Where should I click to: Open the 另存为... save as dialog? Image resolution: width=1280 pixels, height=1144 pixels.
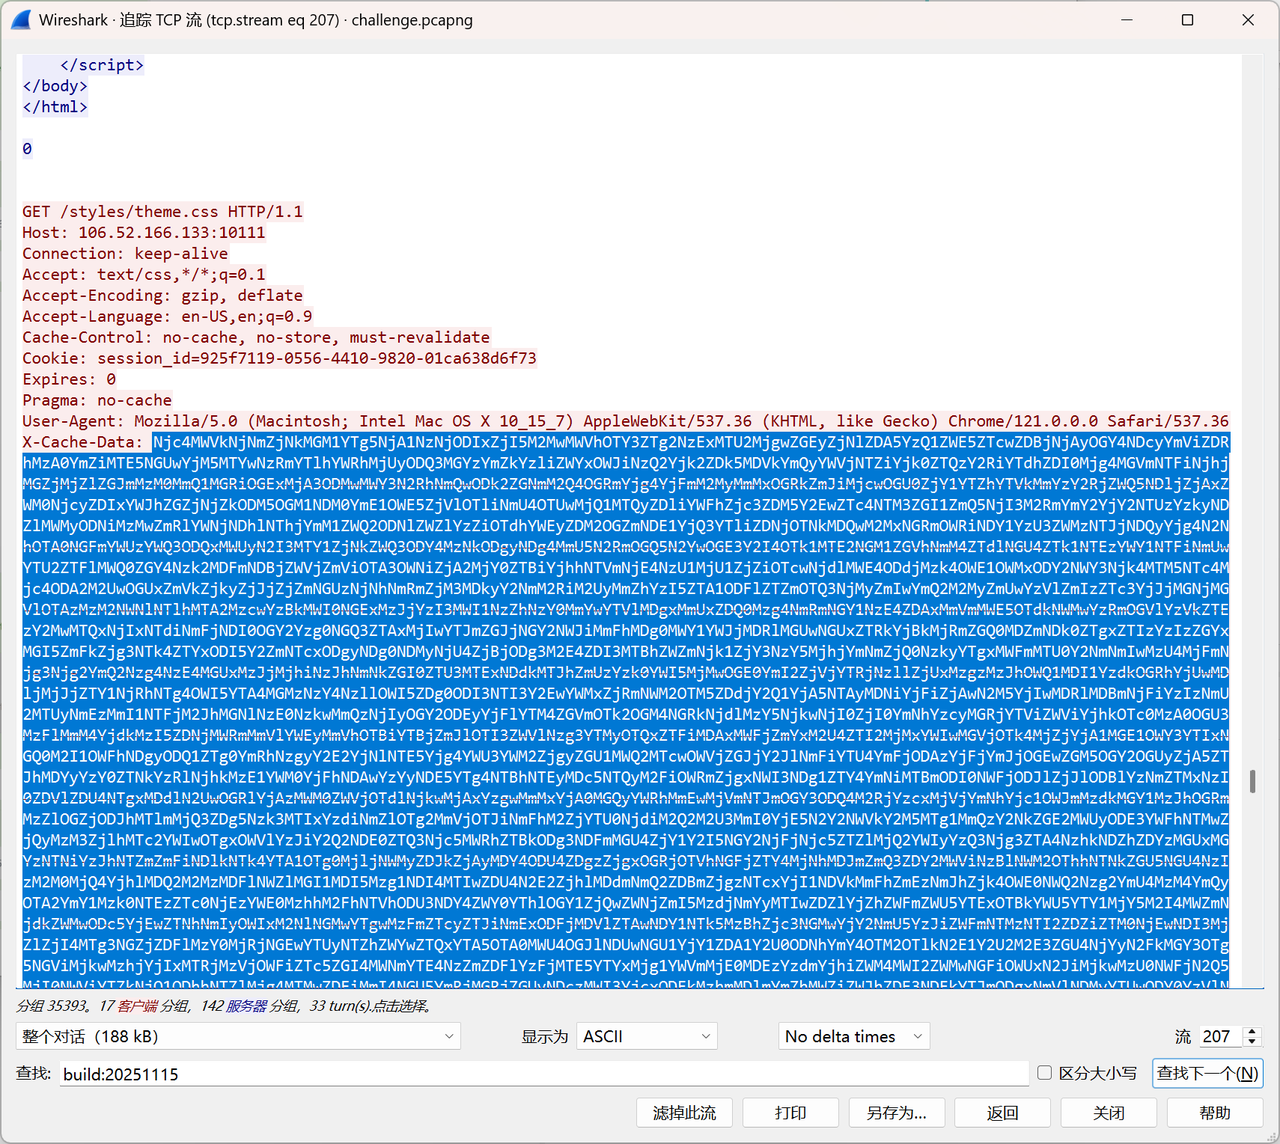coord(896,1113)
